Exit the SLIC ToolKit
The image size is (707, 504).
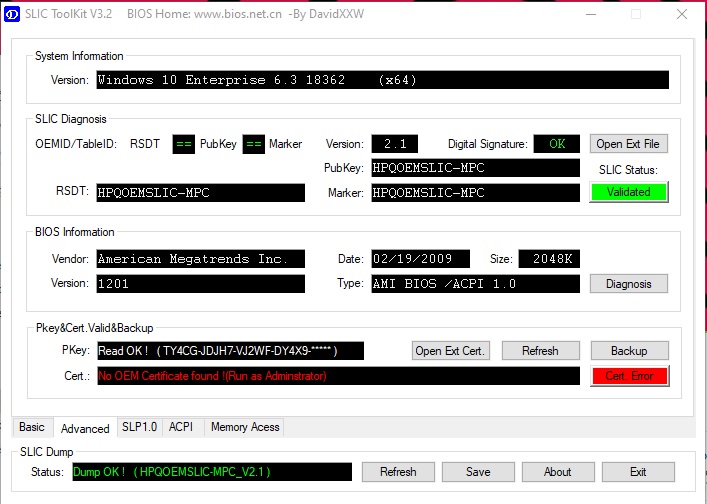click(x=638, y=472)
